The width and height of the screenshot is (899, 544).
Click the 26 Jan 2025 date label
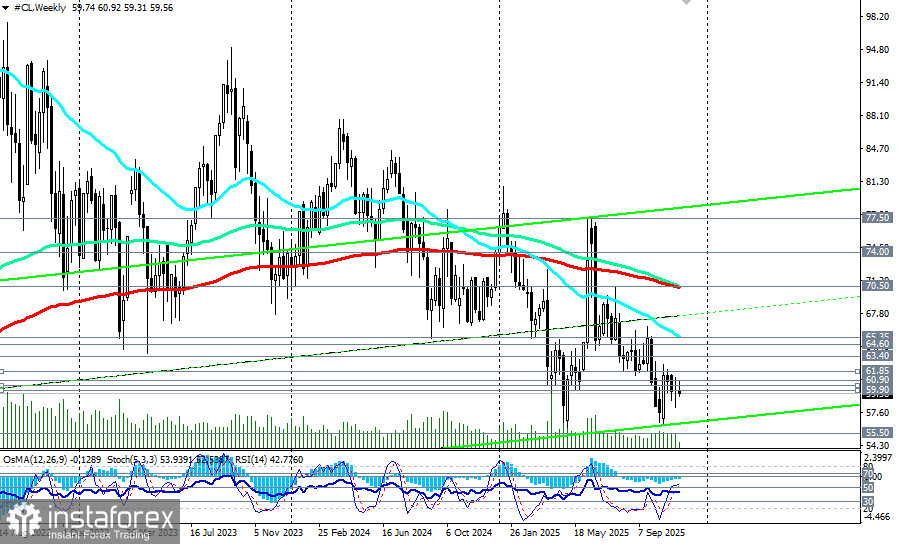tap(534, 533)
